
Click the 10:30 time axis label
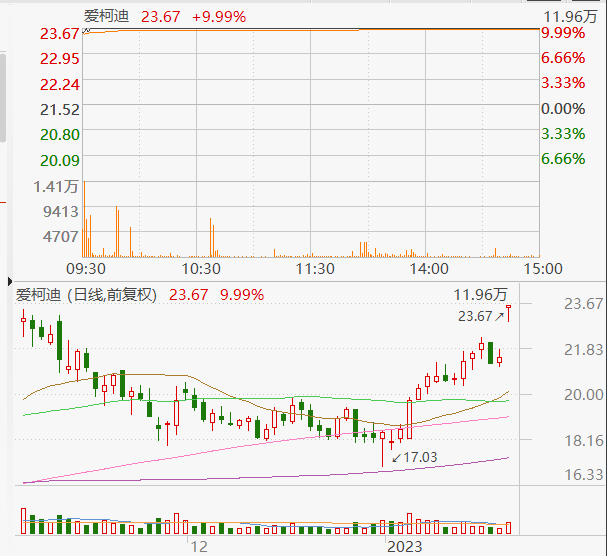click(x=201, y=269)
